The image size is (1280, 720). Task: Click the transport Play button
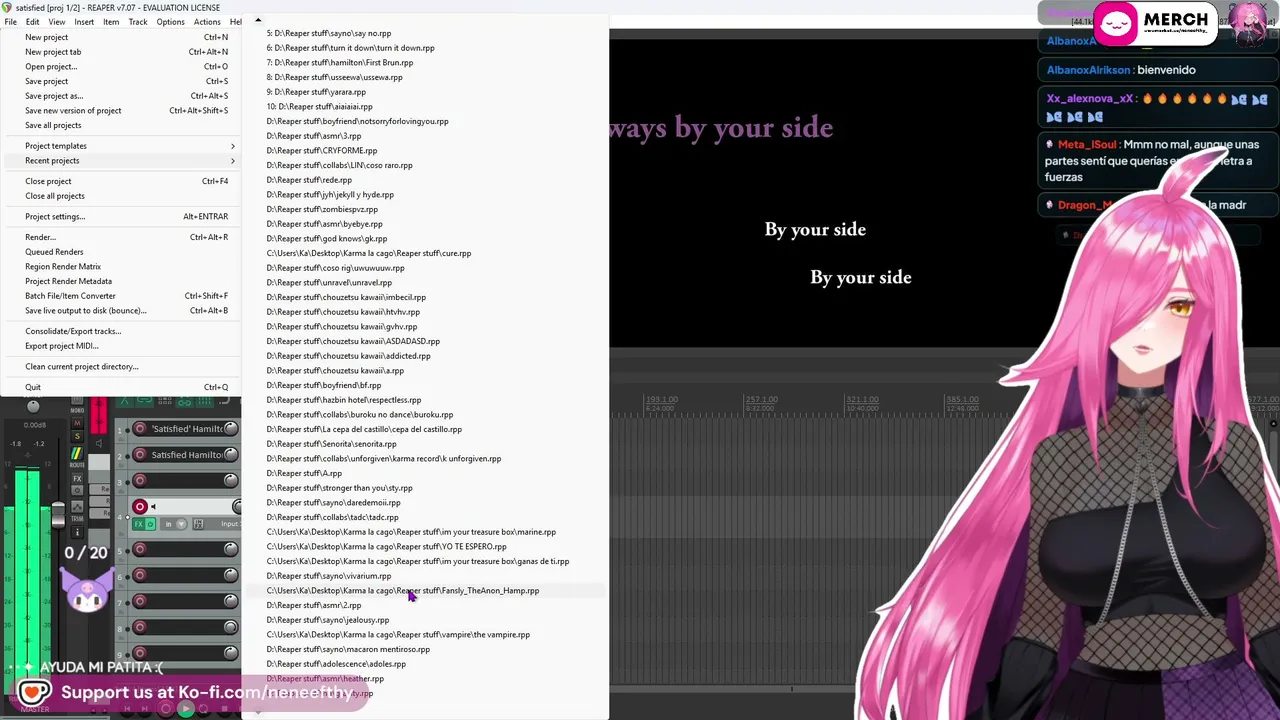[185, 709]
